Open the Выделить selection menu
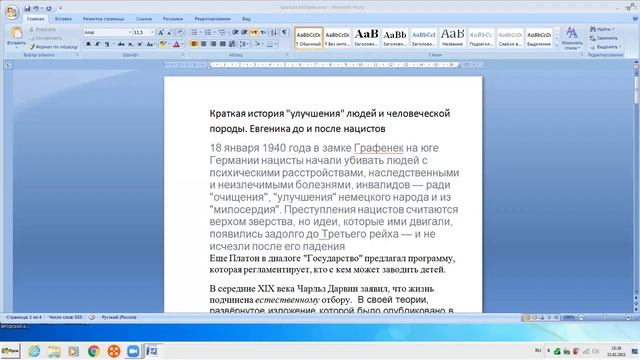This screenshot has width=640, height=360. (605, 47)
